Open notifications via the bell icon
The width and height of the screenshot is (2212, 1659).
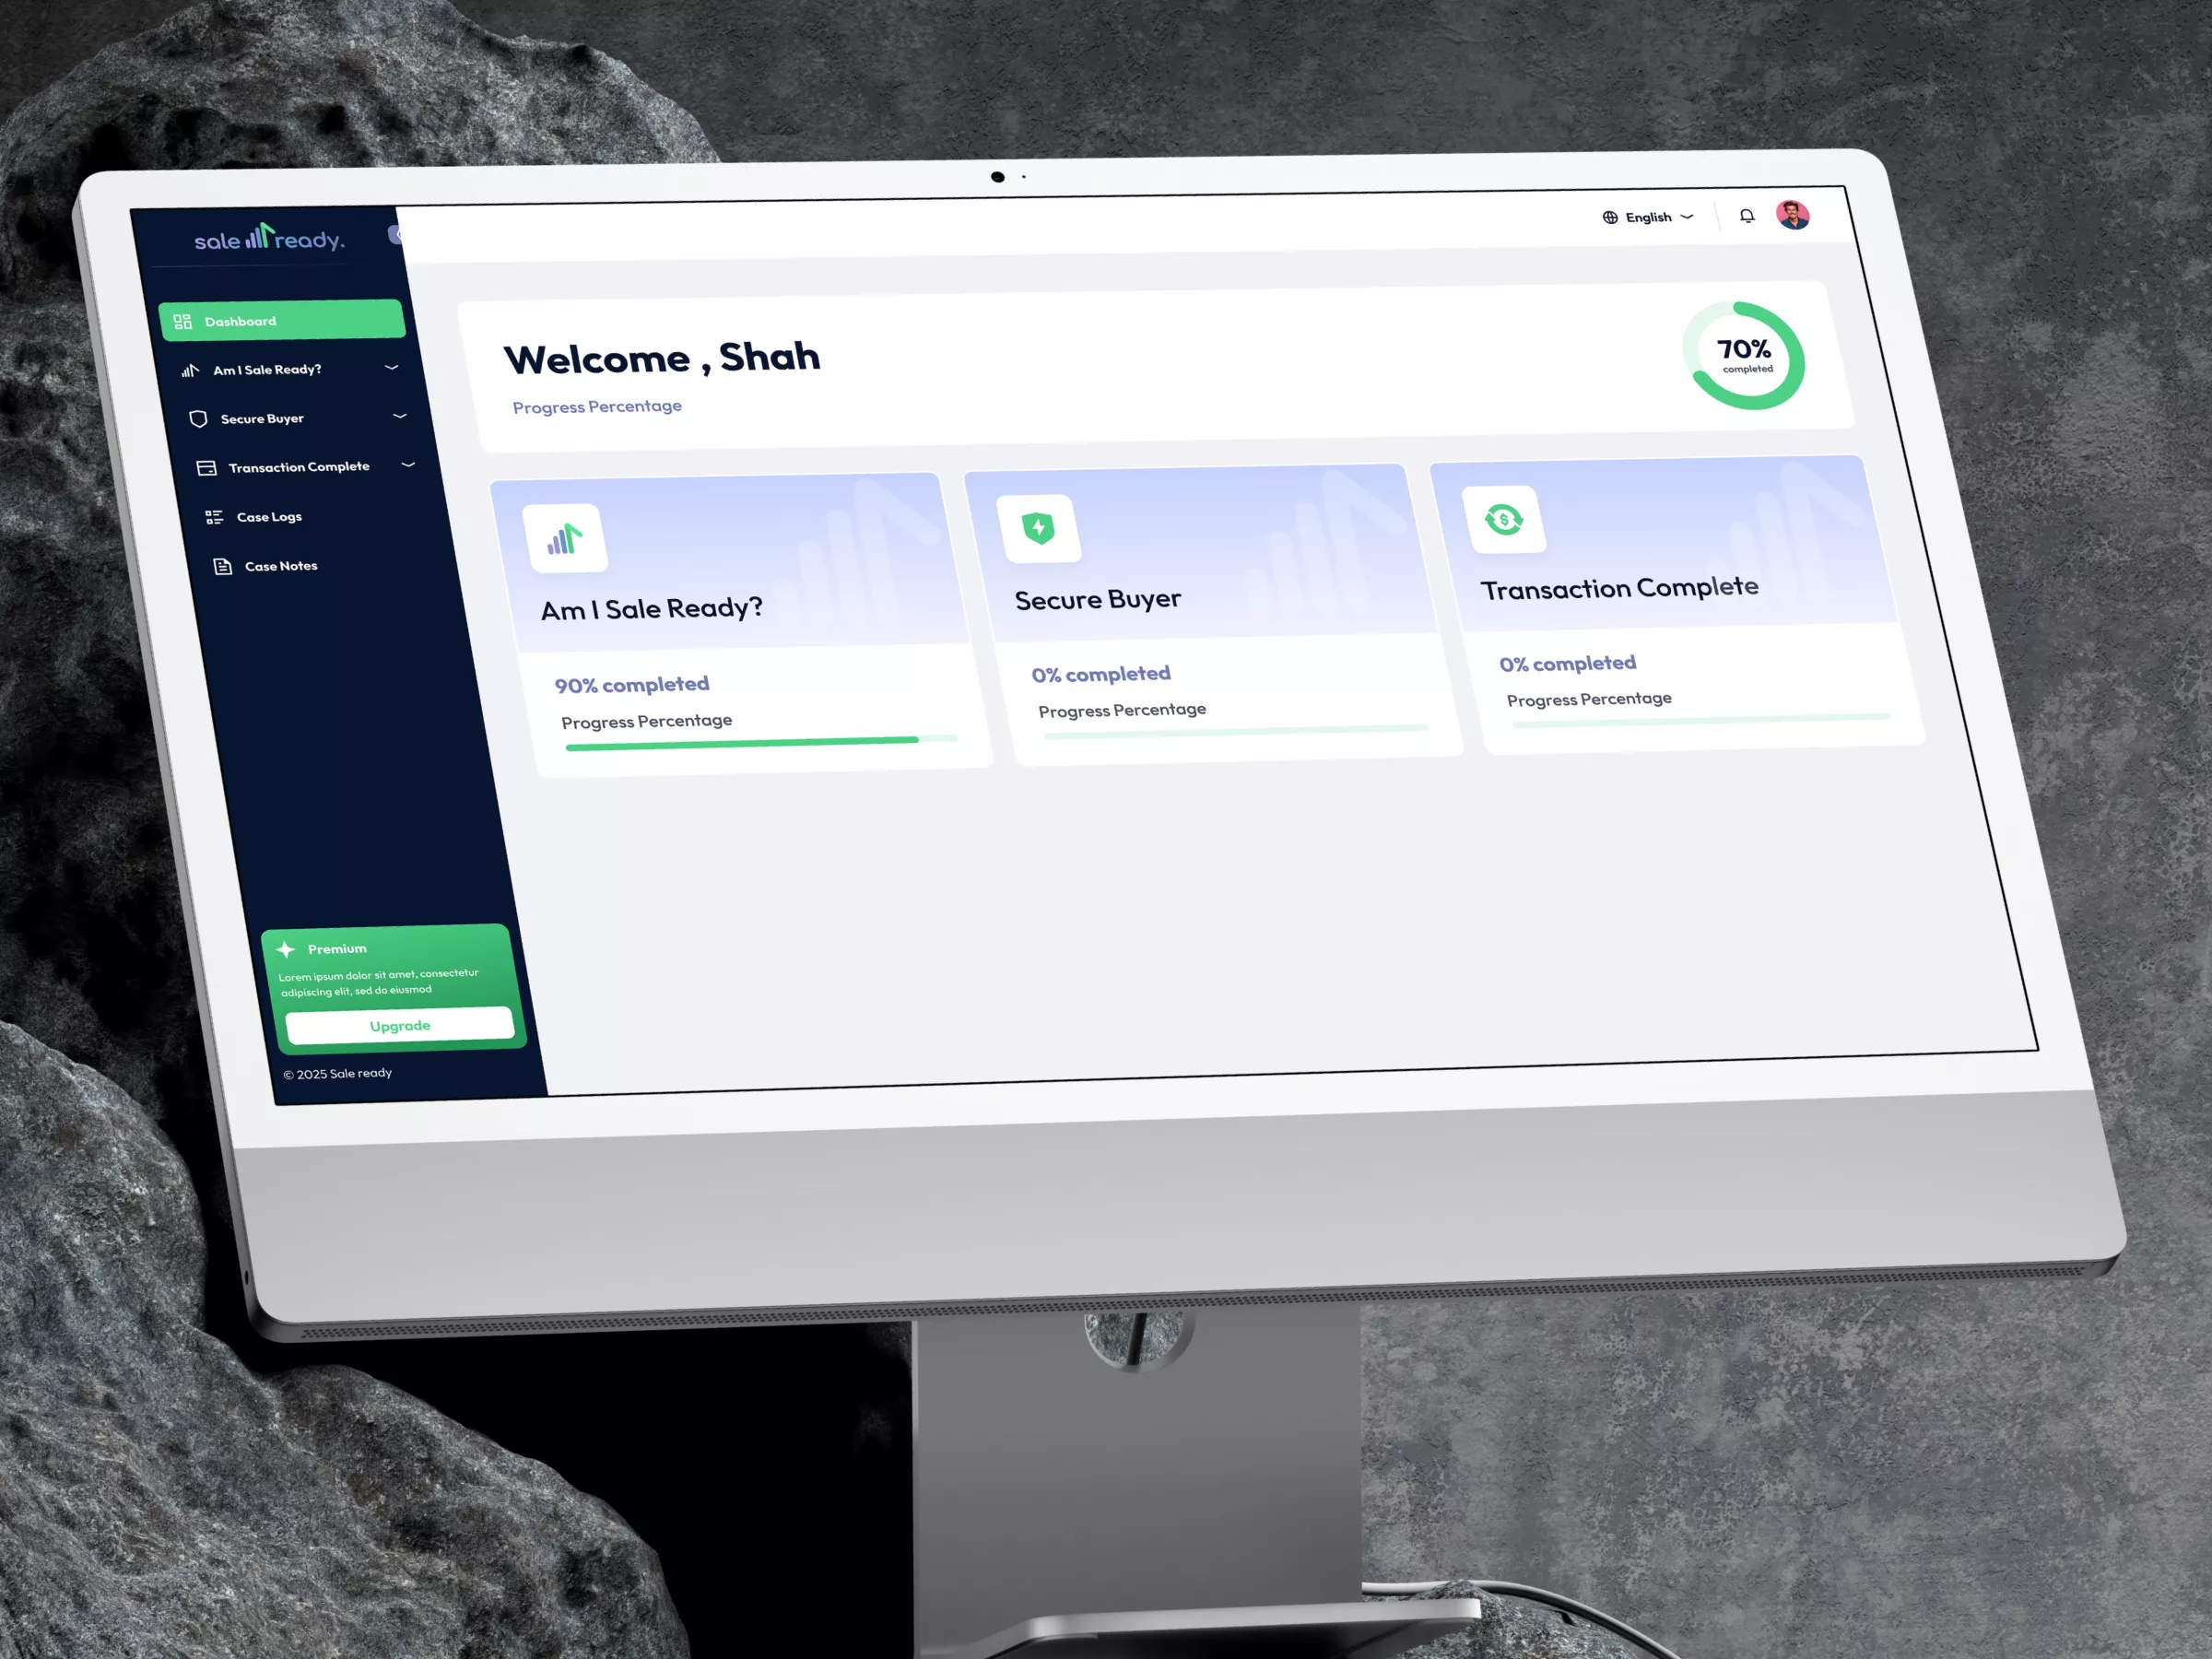click(x=1747, y=215)
